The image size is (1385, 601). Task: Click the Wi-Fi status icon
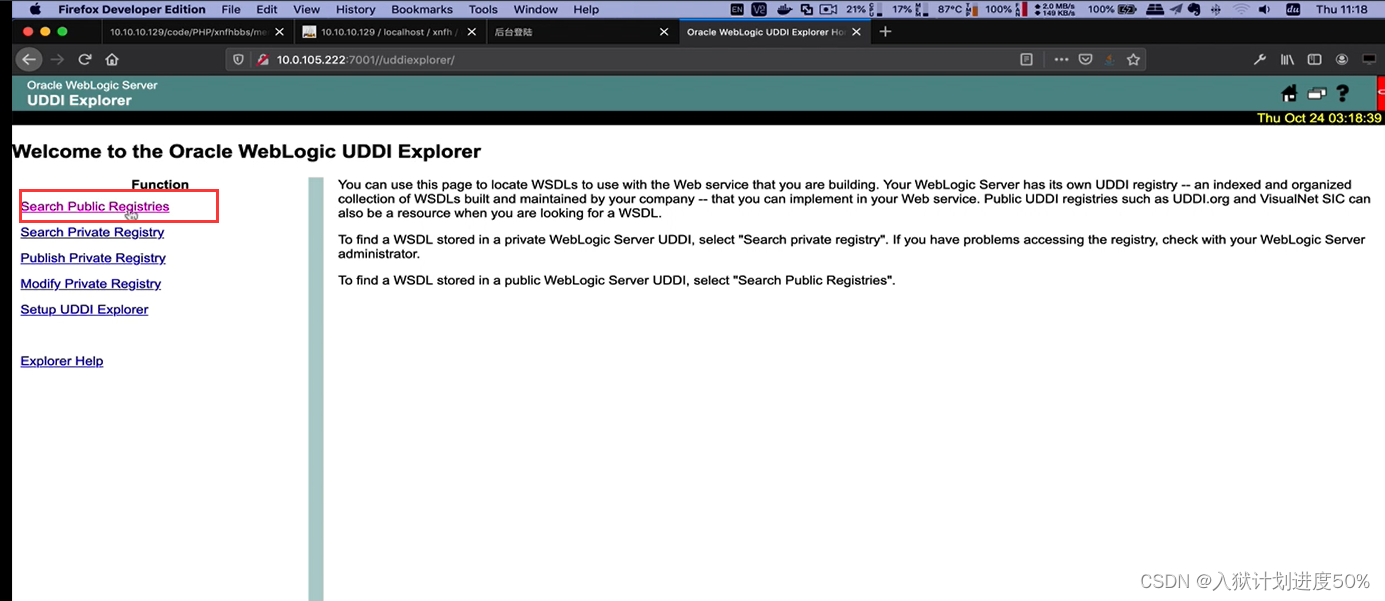coord(1241,9)
